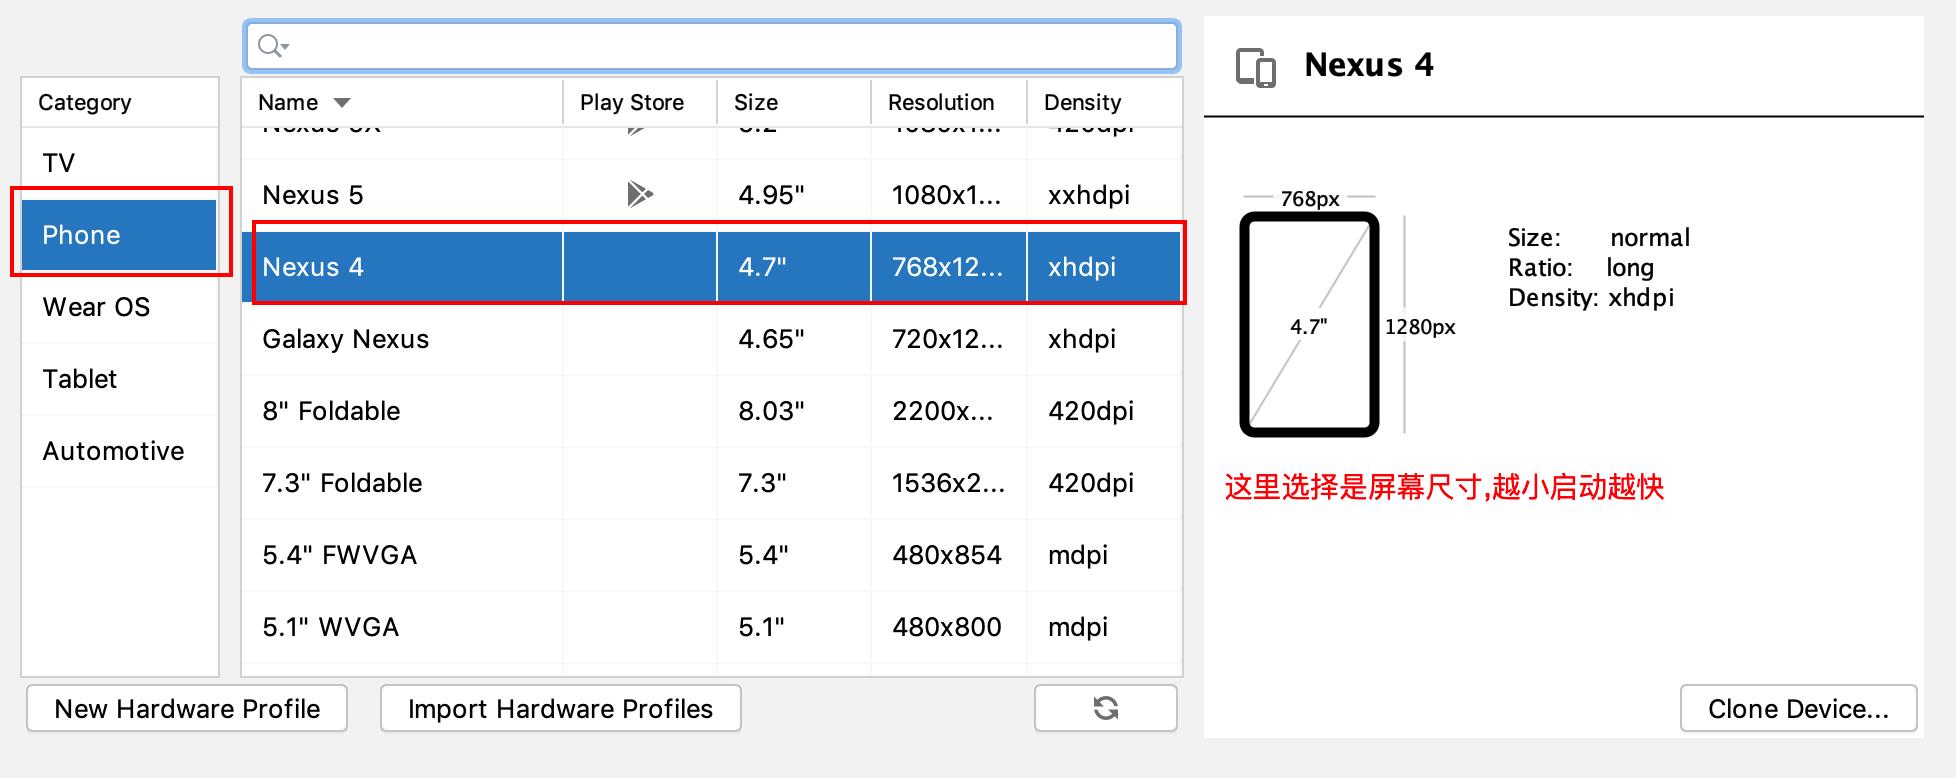Click the Name column sort arrow

pyautogui.click(x=342, y=103)
